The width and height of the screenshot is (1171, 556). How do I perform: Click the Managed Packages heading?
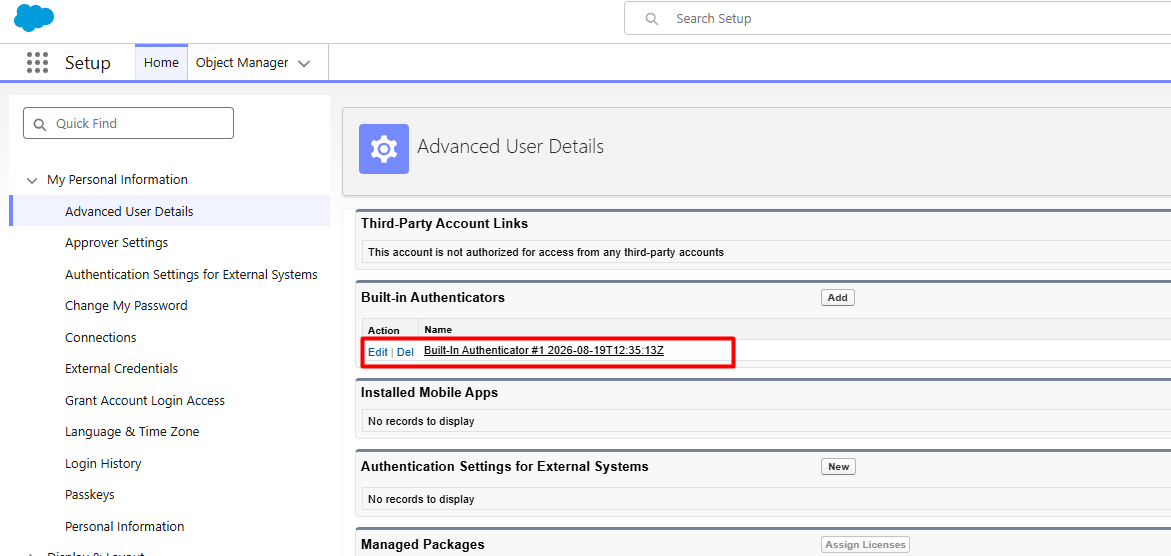pyautogui.click(x=423, y=544)
